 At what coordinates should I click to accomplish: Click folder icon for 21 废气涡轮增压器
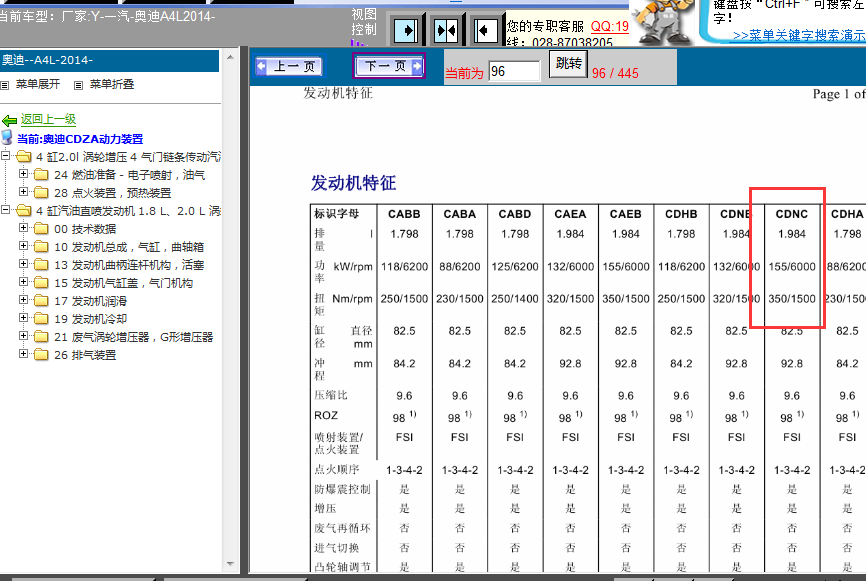tap(41, 337)
